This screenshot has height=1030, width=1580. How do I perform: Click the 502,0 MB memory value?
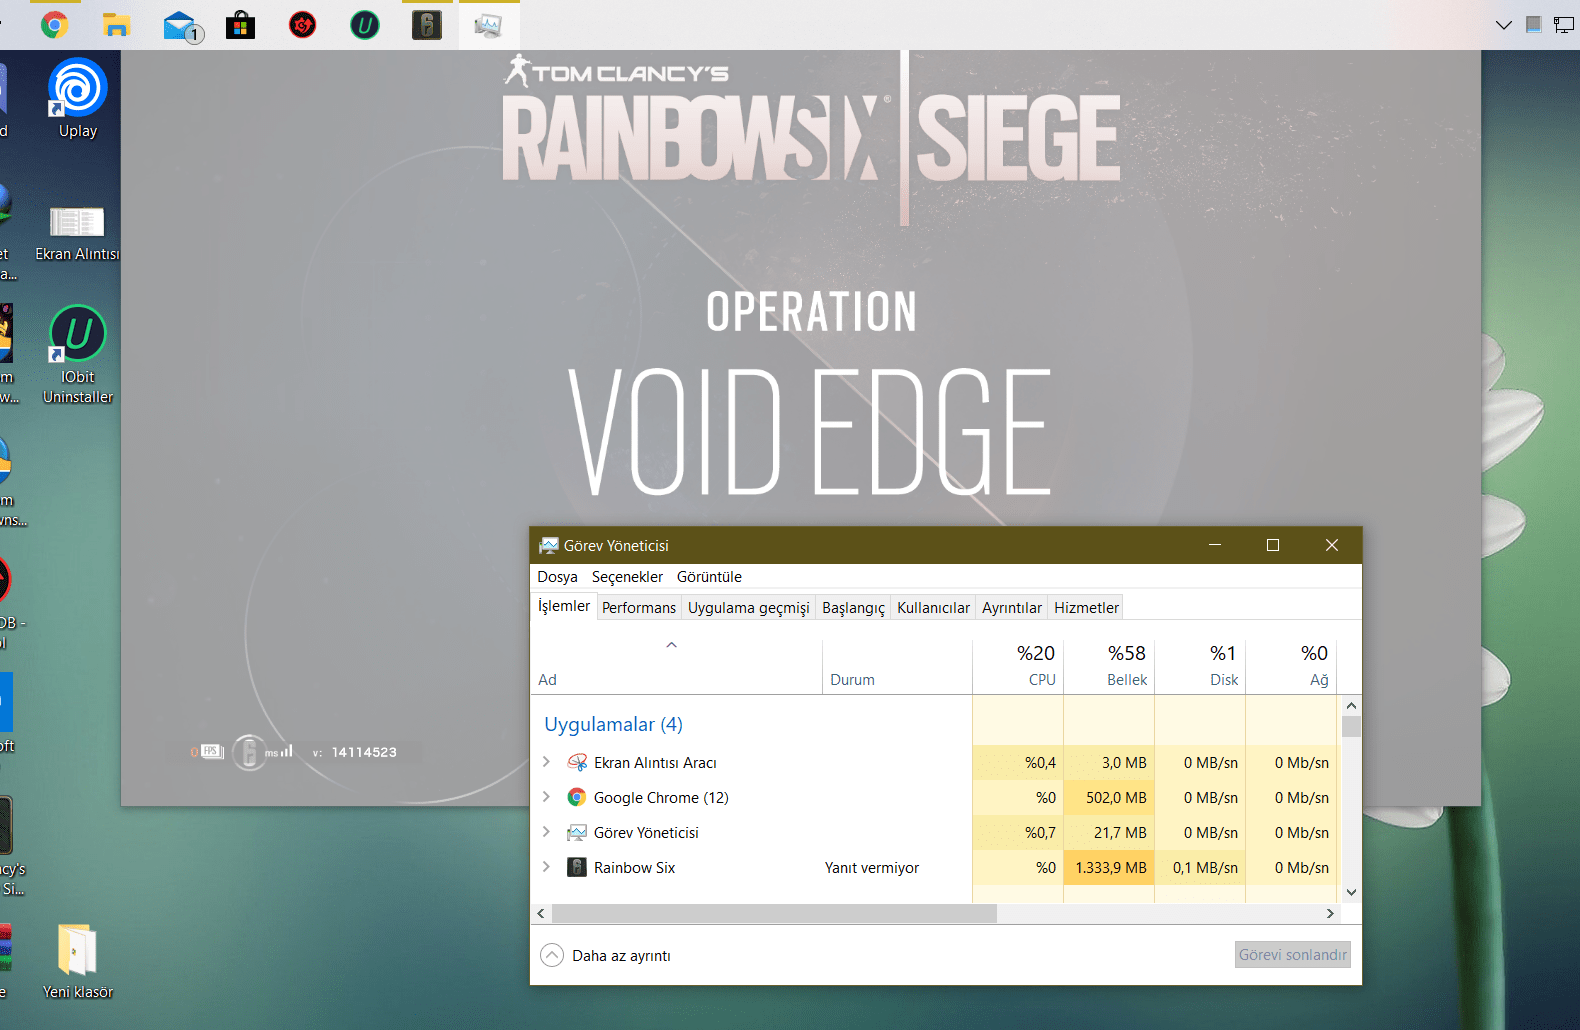pos(1116,798)
